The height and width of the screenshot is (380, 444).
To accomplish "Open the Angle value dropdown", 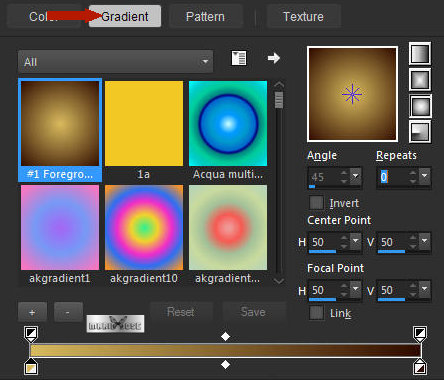I will click(x=355, y=176).
